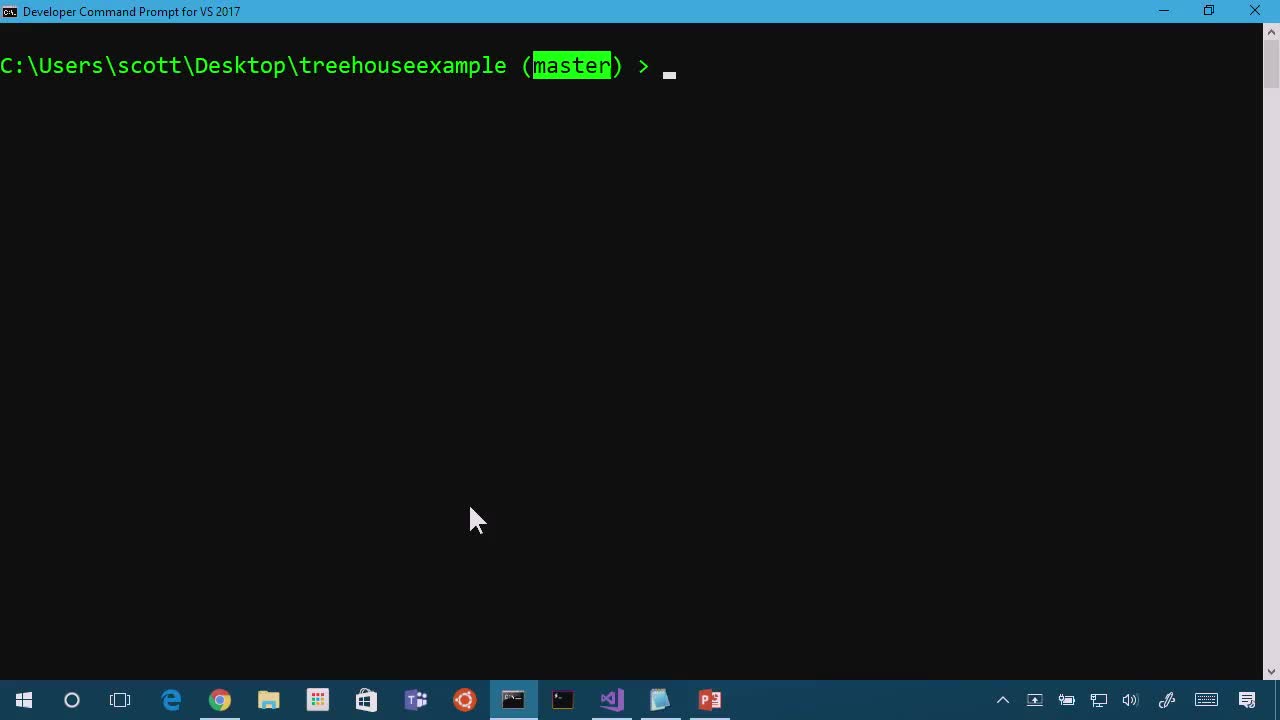This screenshot has width=1280, height=720.
Task: Open the second terminal taskbar icon
Action: tap(563, 700)
